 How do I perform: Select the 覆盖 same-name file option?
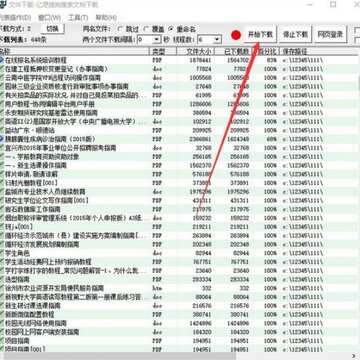click(146, 29)
